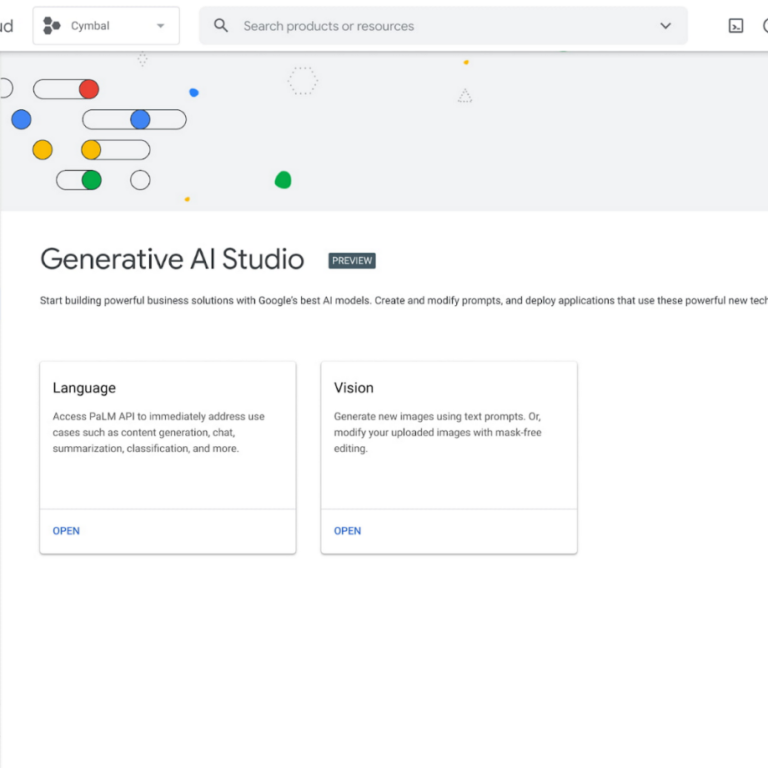The width and height of the screenshot is (768, 768).
Task: Expand the search bar chevron arrow
Action: (x=666, y=26)
